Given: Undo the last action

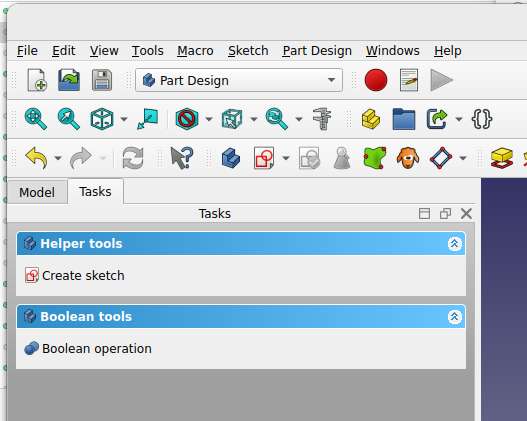Looking at the screenshot, I should pos(36,157).
